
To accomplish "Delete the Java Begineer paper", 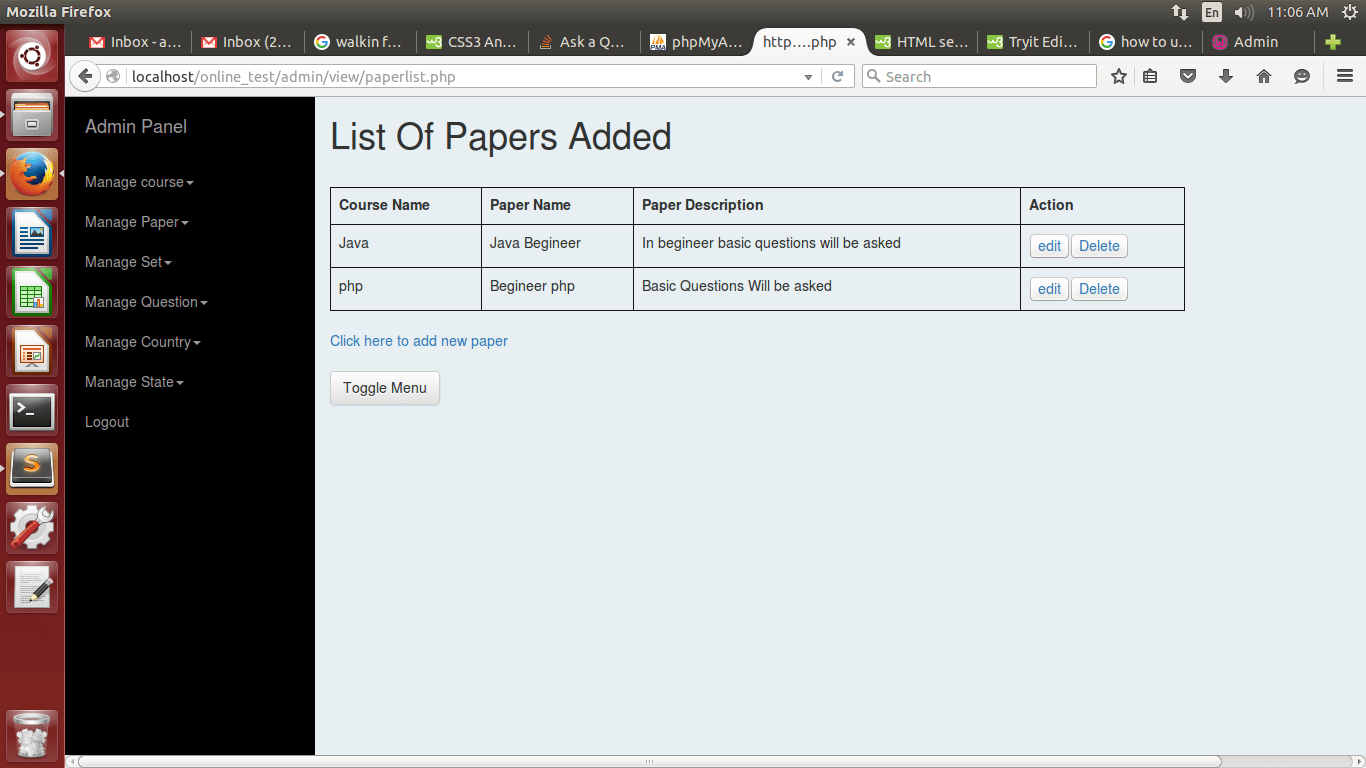I will [x=1099, y=245].
